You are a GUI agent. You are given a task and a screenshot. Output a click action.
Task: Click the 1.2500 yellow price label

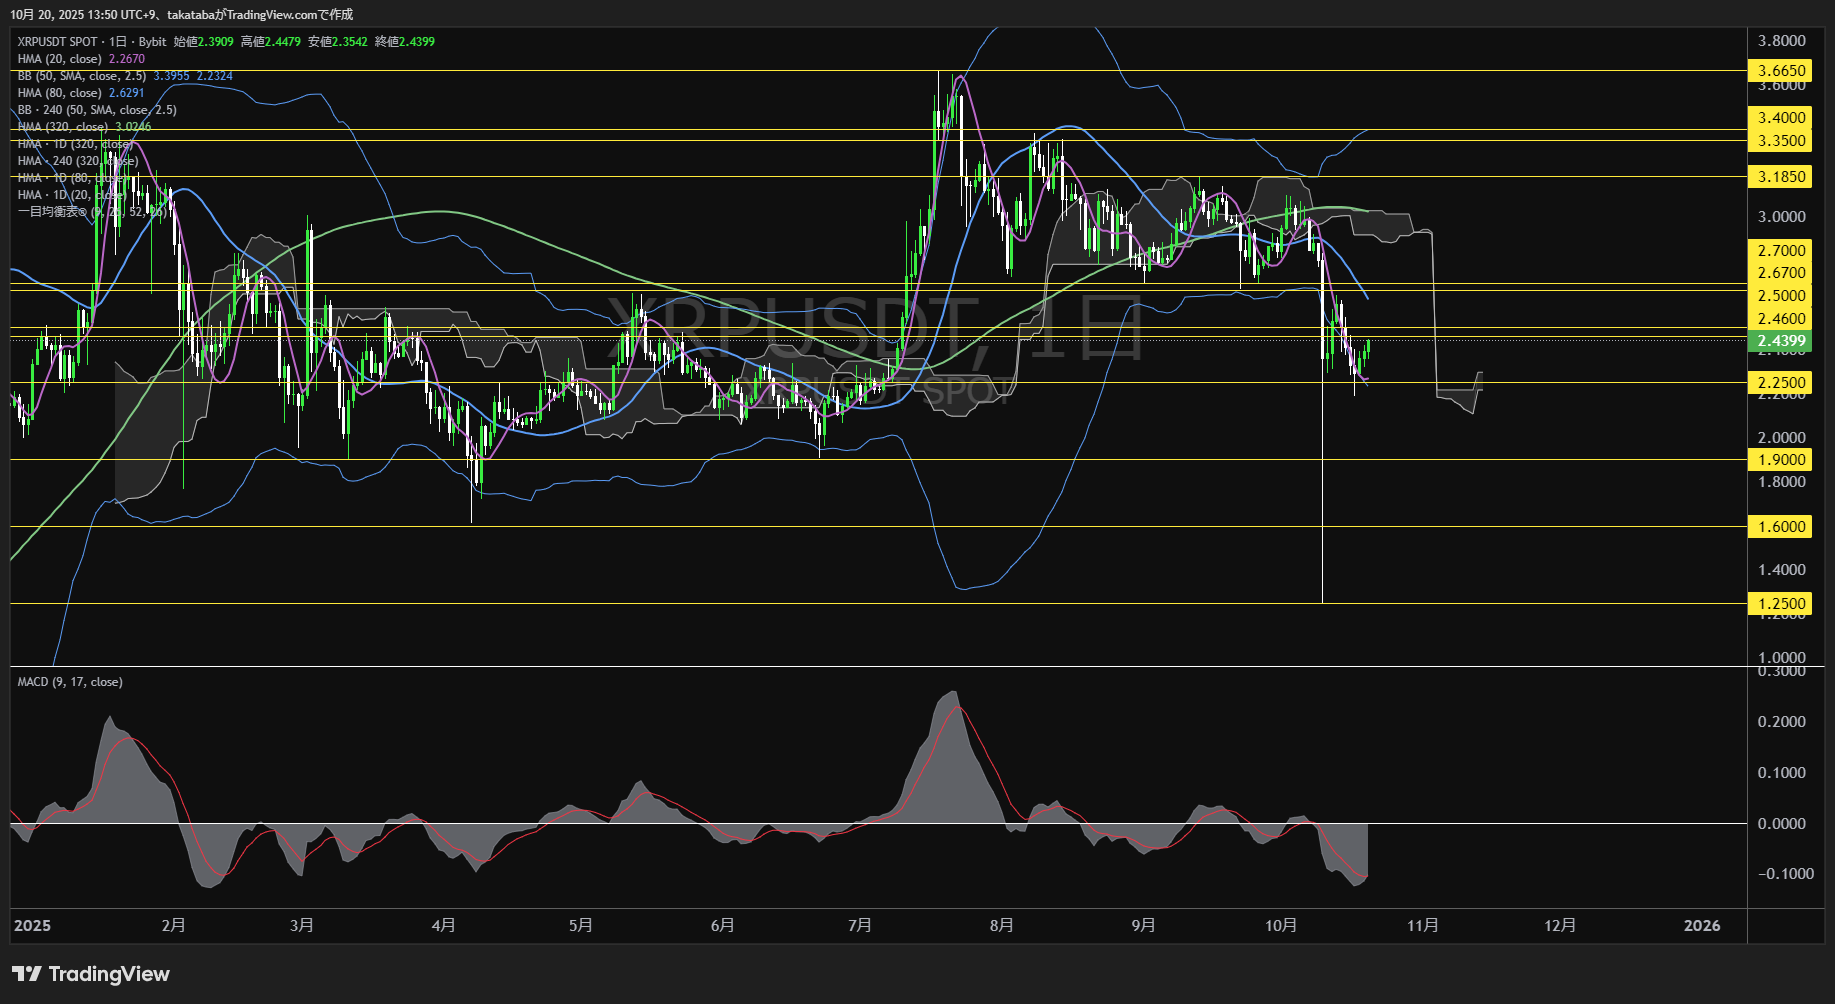(1781, 603)
